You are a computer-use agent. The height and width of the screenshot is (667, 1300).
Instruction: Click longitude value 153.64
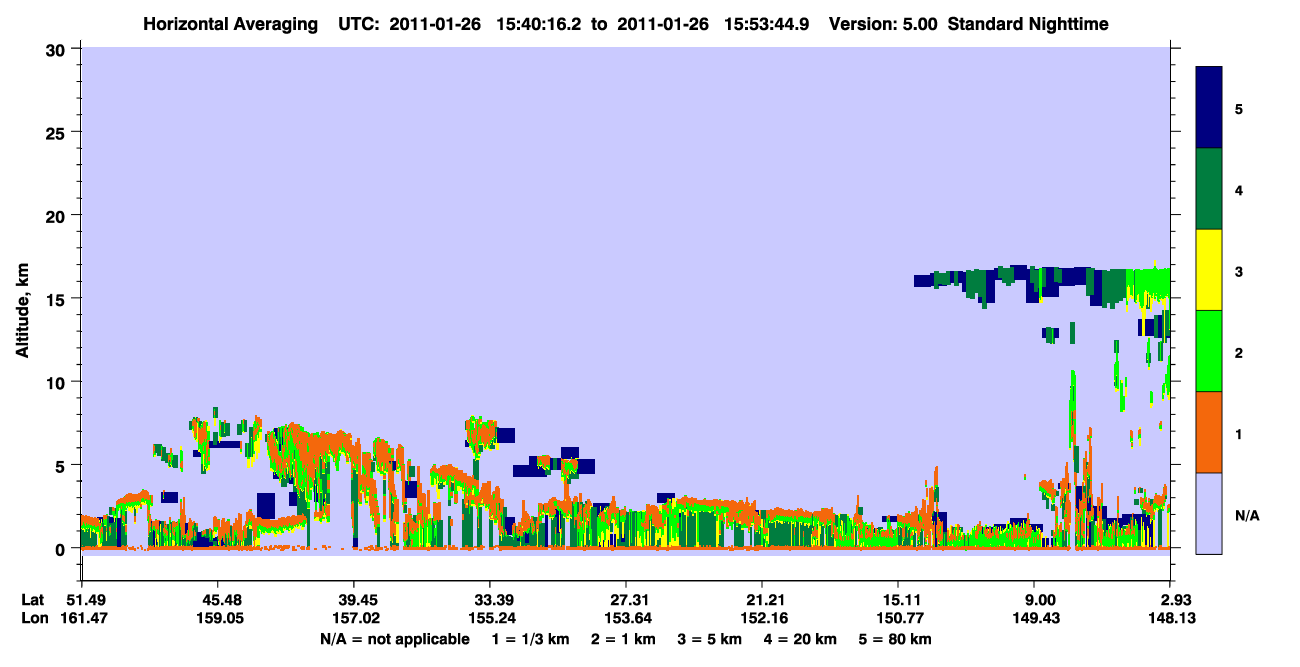coord(626,619)
